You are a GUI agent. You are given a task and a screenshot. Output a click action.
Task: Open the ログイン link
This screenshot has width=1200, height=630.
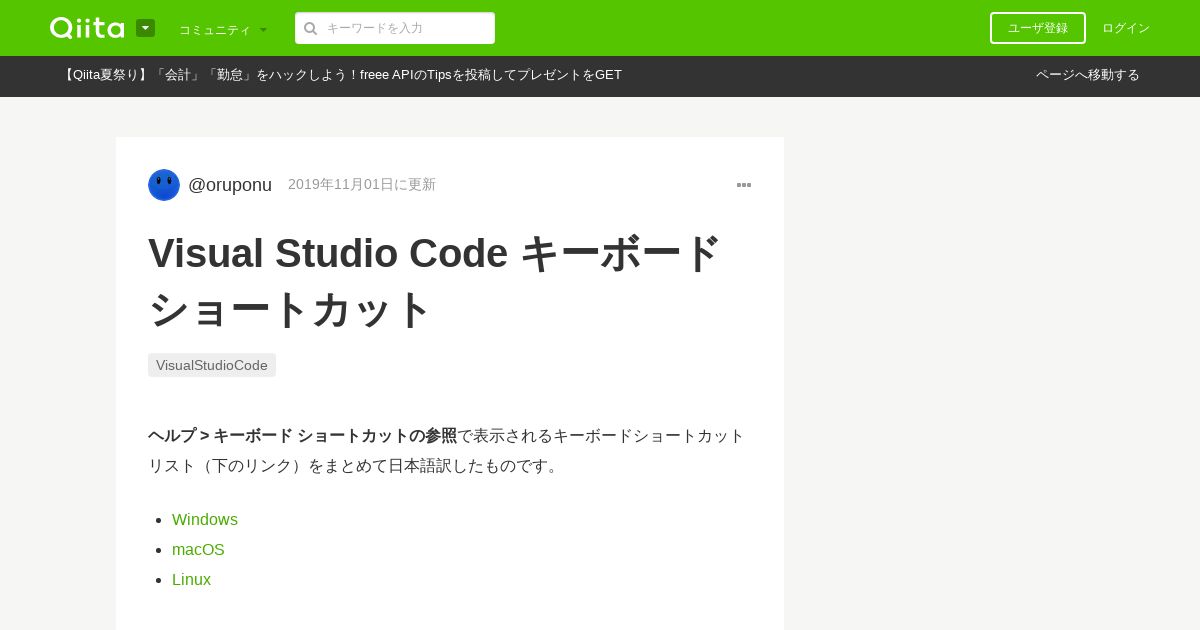pyautogui.click(x=1126, y=28)
